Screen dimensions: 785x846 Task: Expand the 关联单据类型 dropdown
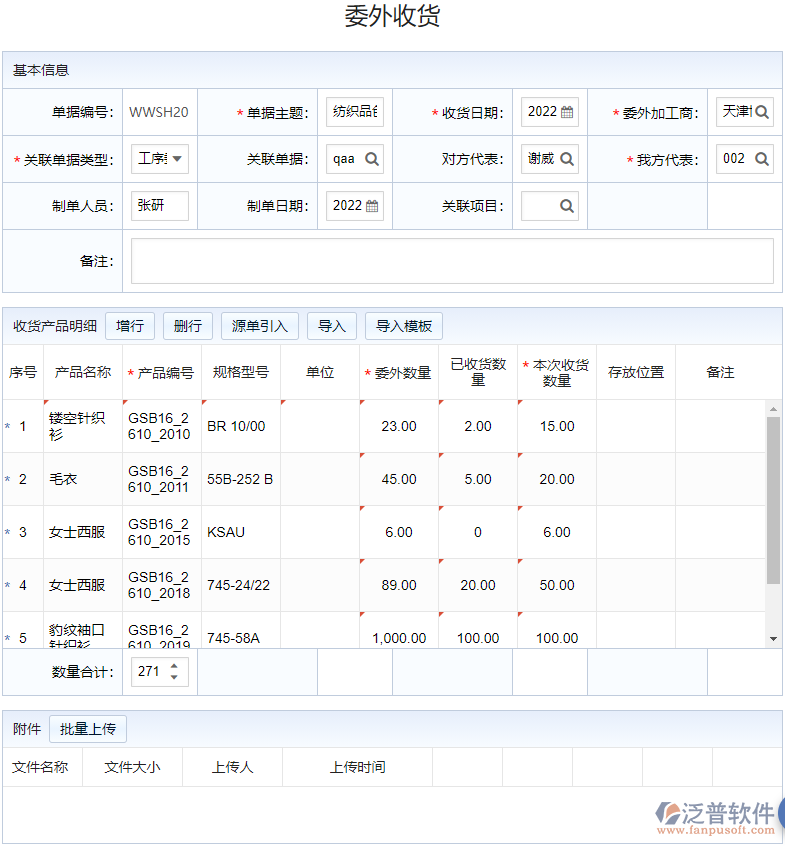[x=177, y=159]
